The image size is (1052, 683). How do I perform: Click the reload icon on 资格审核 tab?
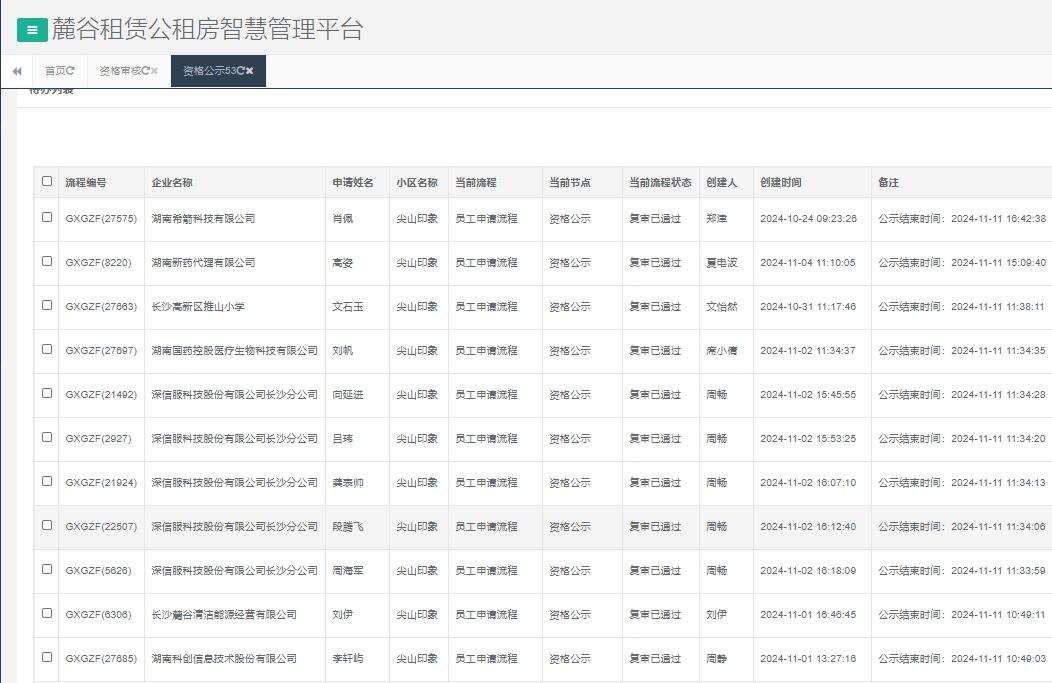(146, 71)
